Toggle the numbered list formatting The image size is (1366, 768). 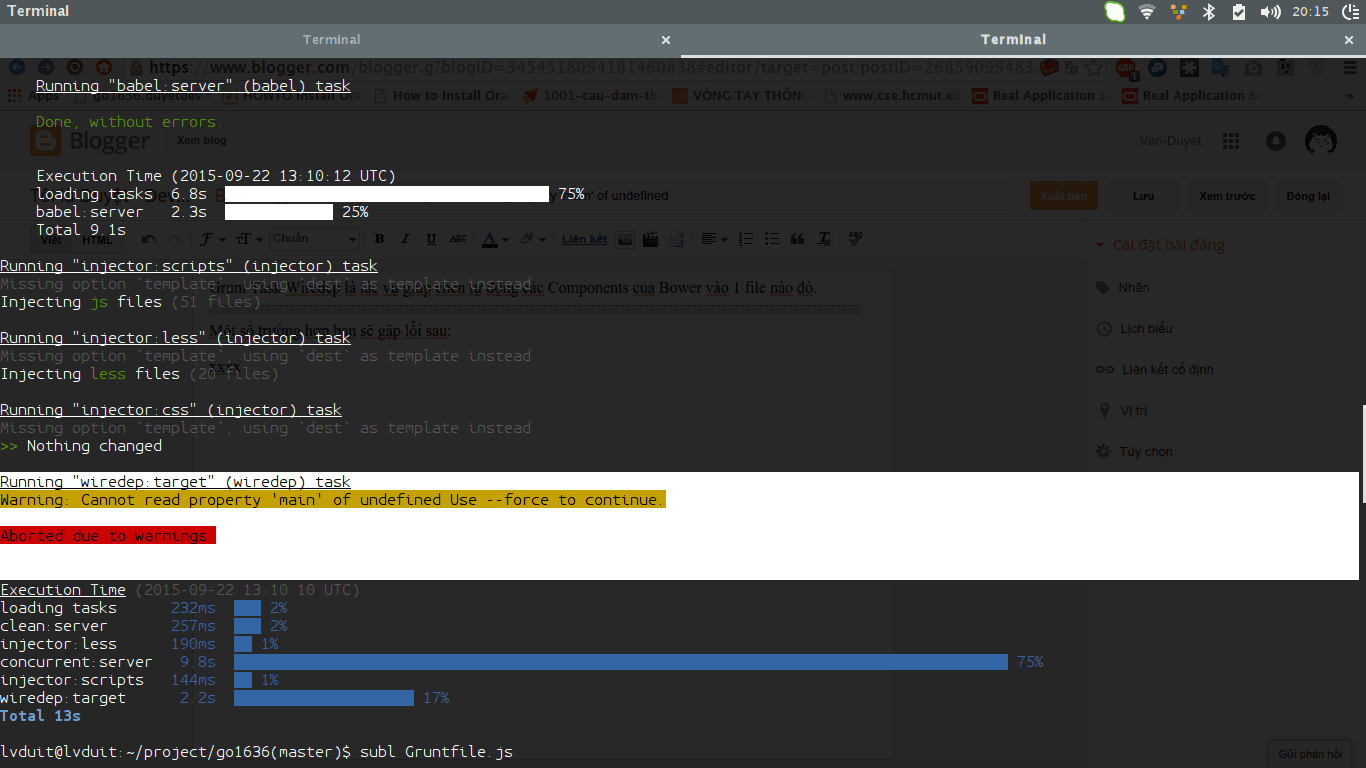tap(744, 238)
